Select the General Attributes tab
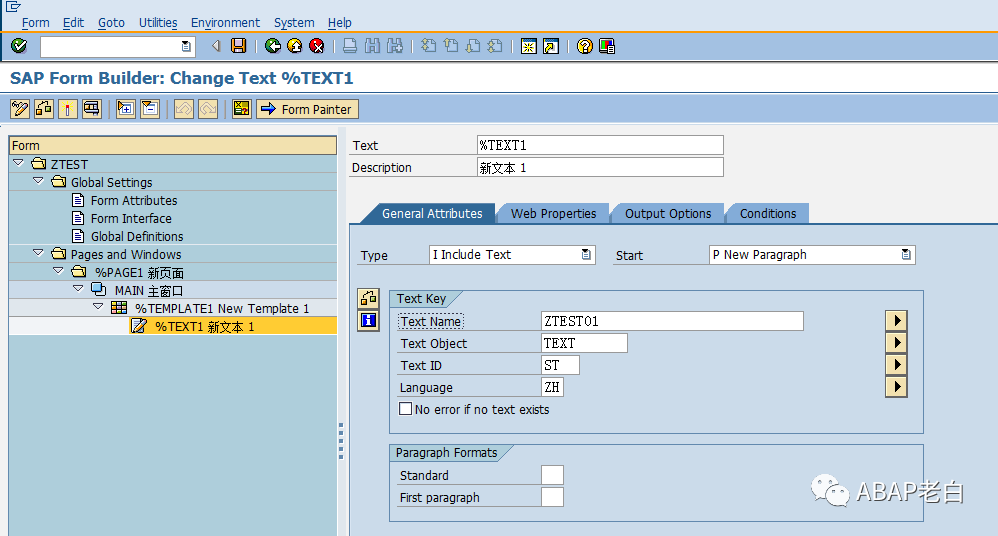This screenshot has height=536, width=998. point(432,213)
